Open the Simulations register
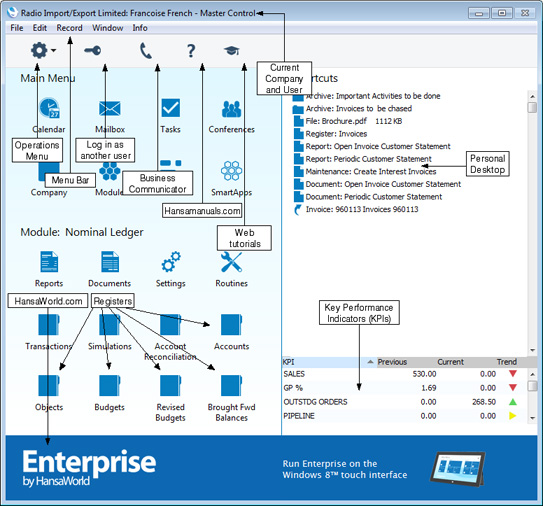This screenshot has height=506, width=543. pos(110,325)
